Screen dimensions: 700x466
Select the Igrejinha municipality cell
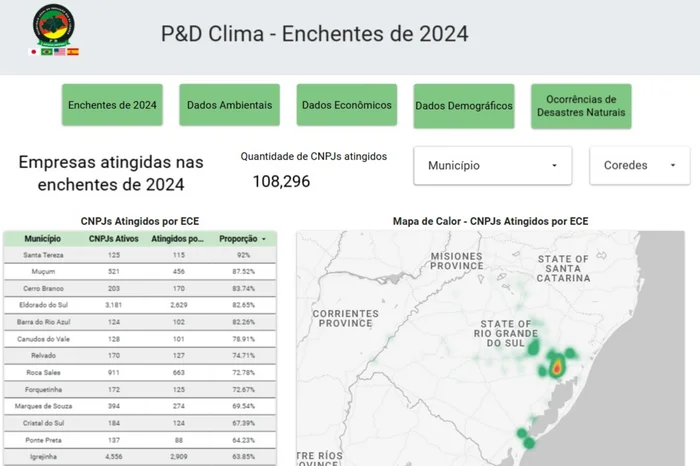coord(43,456)
